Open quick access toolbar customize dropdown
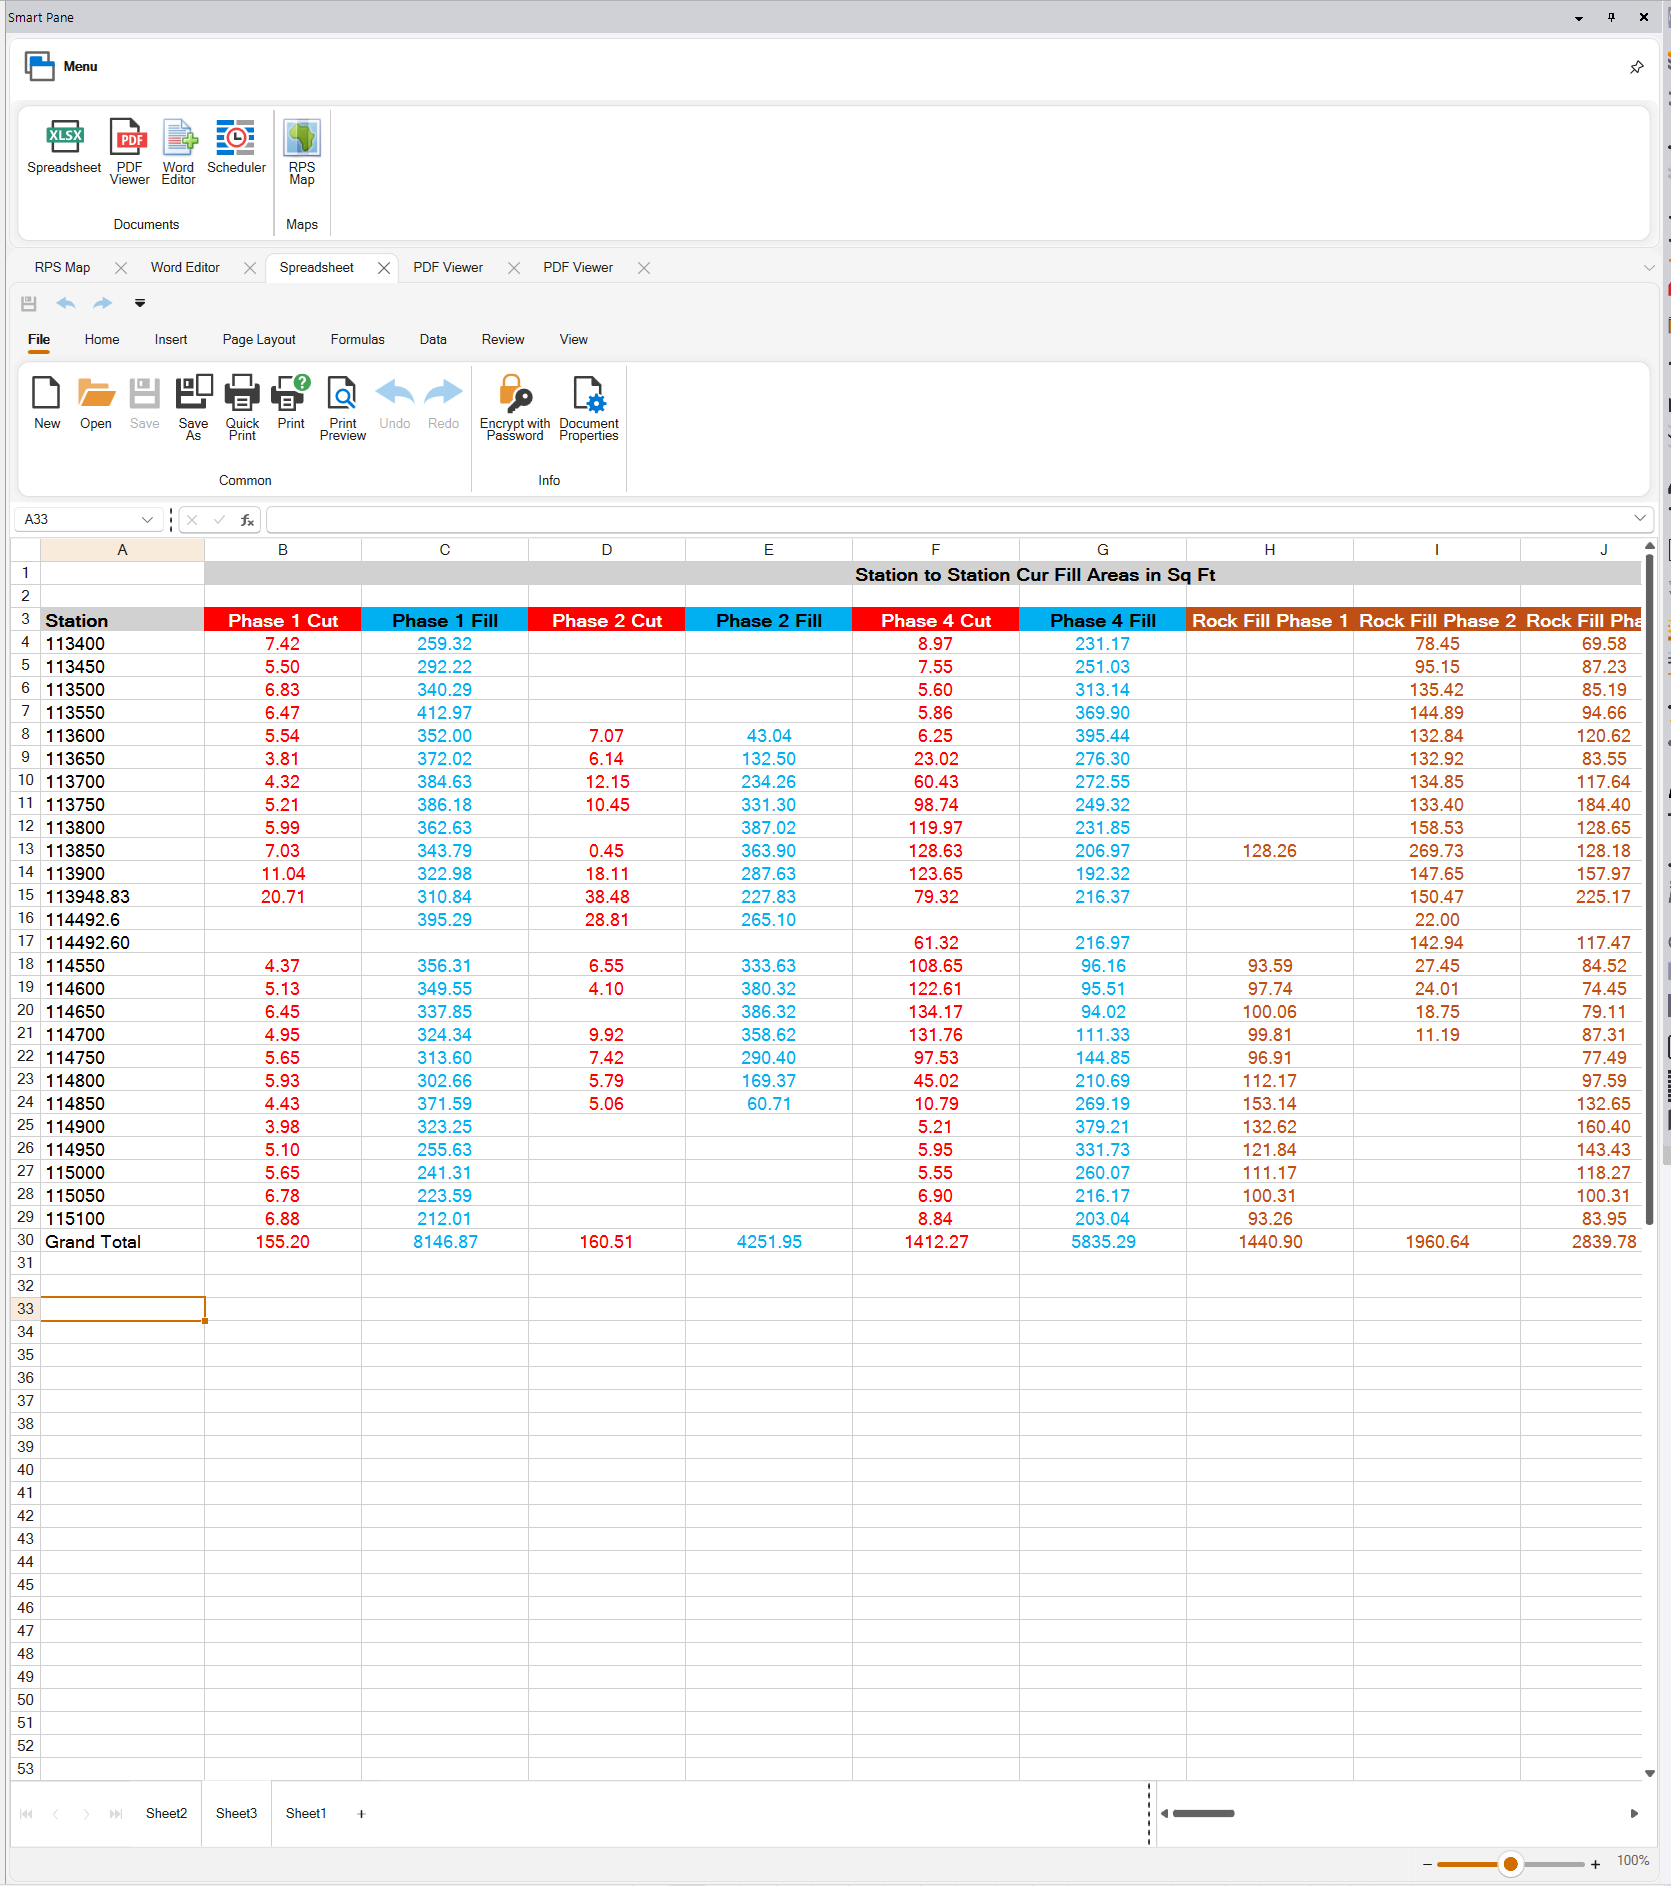1671x1886 pixels. 140,303
